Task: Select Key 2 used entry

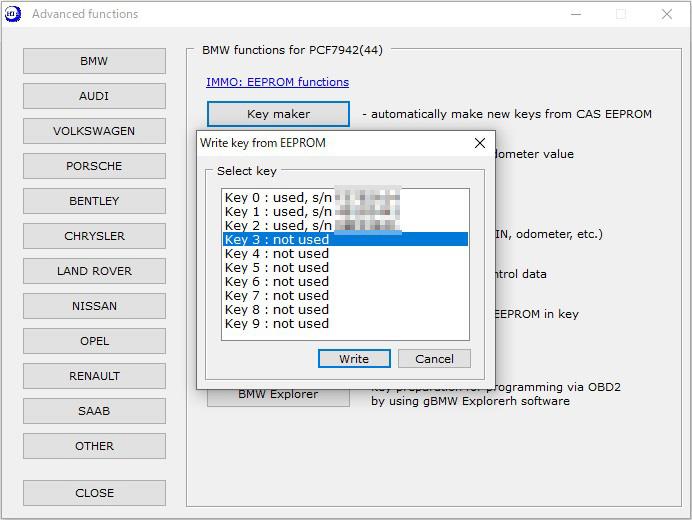Action: tap(345, 226)
